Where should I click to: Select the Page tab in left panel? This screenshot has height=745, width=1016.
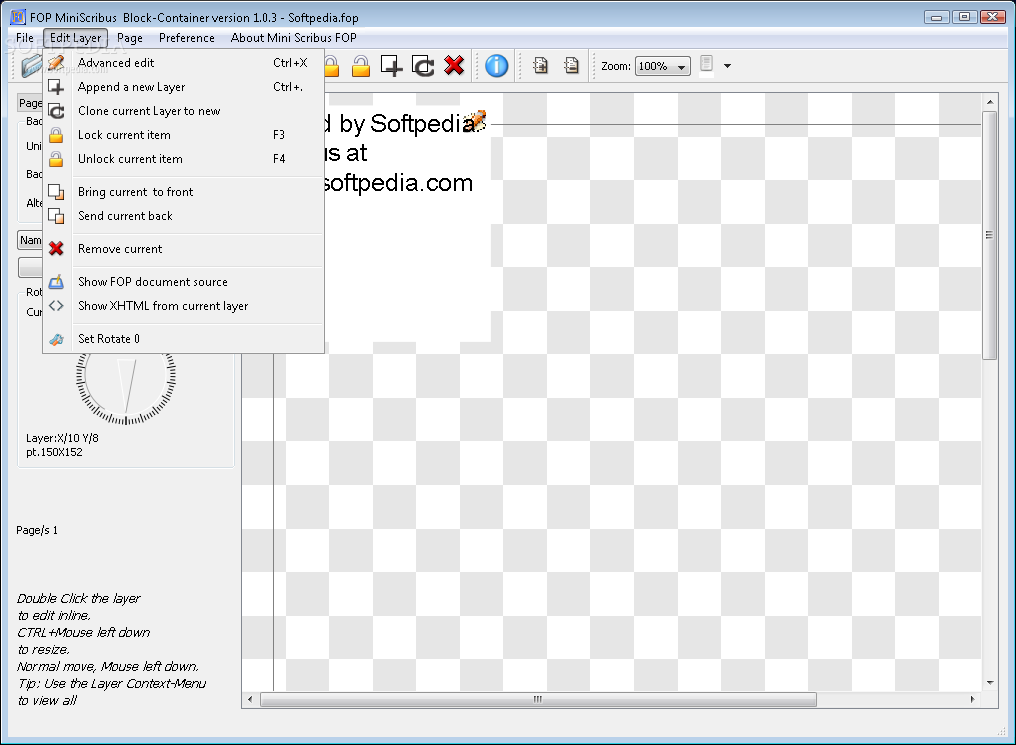point(30,103)
